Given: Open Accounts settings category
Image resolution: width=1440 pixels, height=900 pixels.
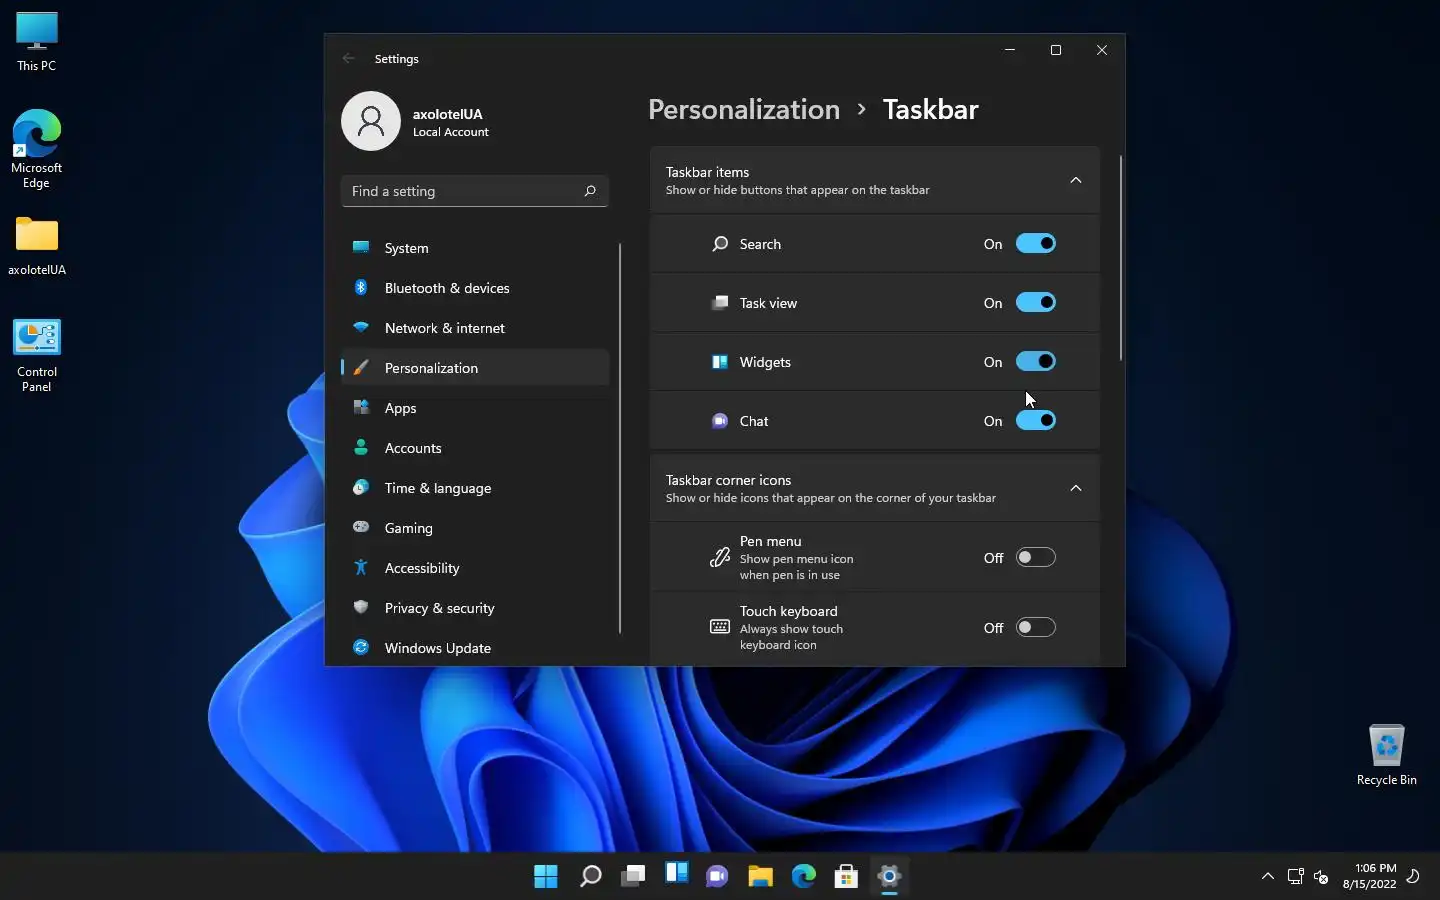Looking at the screenshot, I should click(475, 447).
